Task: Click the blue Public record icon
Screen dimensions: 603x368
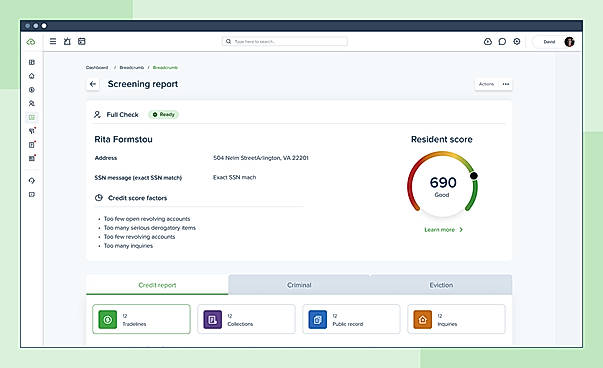Action: [x=318, y=320]
